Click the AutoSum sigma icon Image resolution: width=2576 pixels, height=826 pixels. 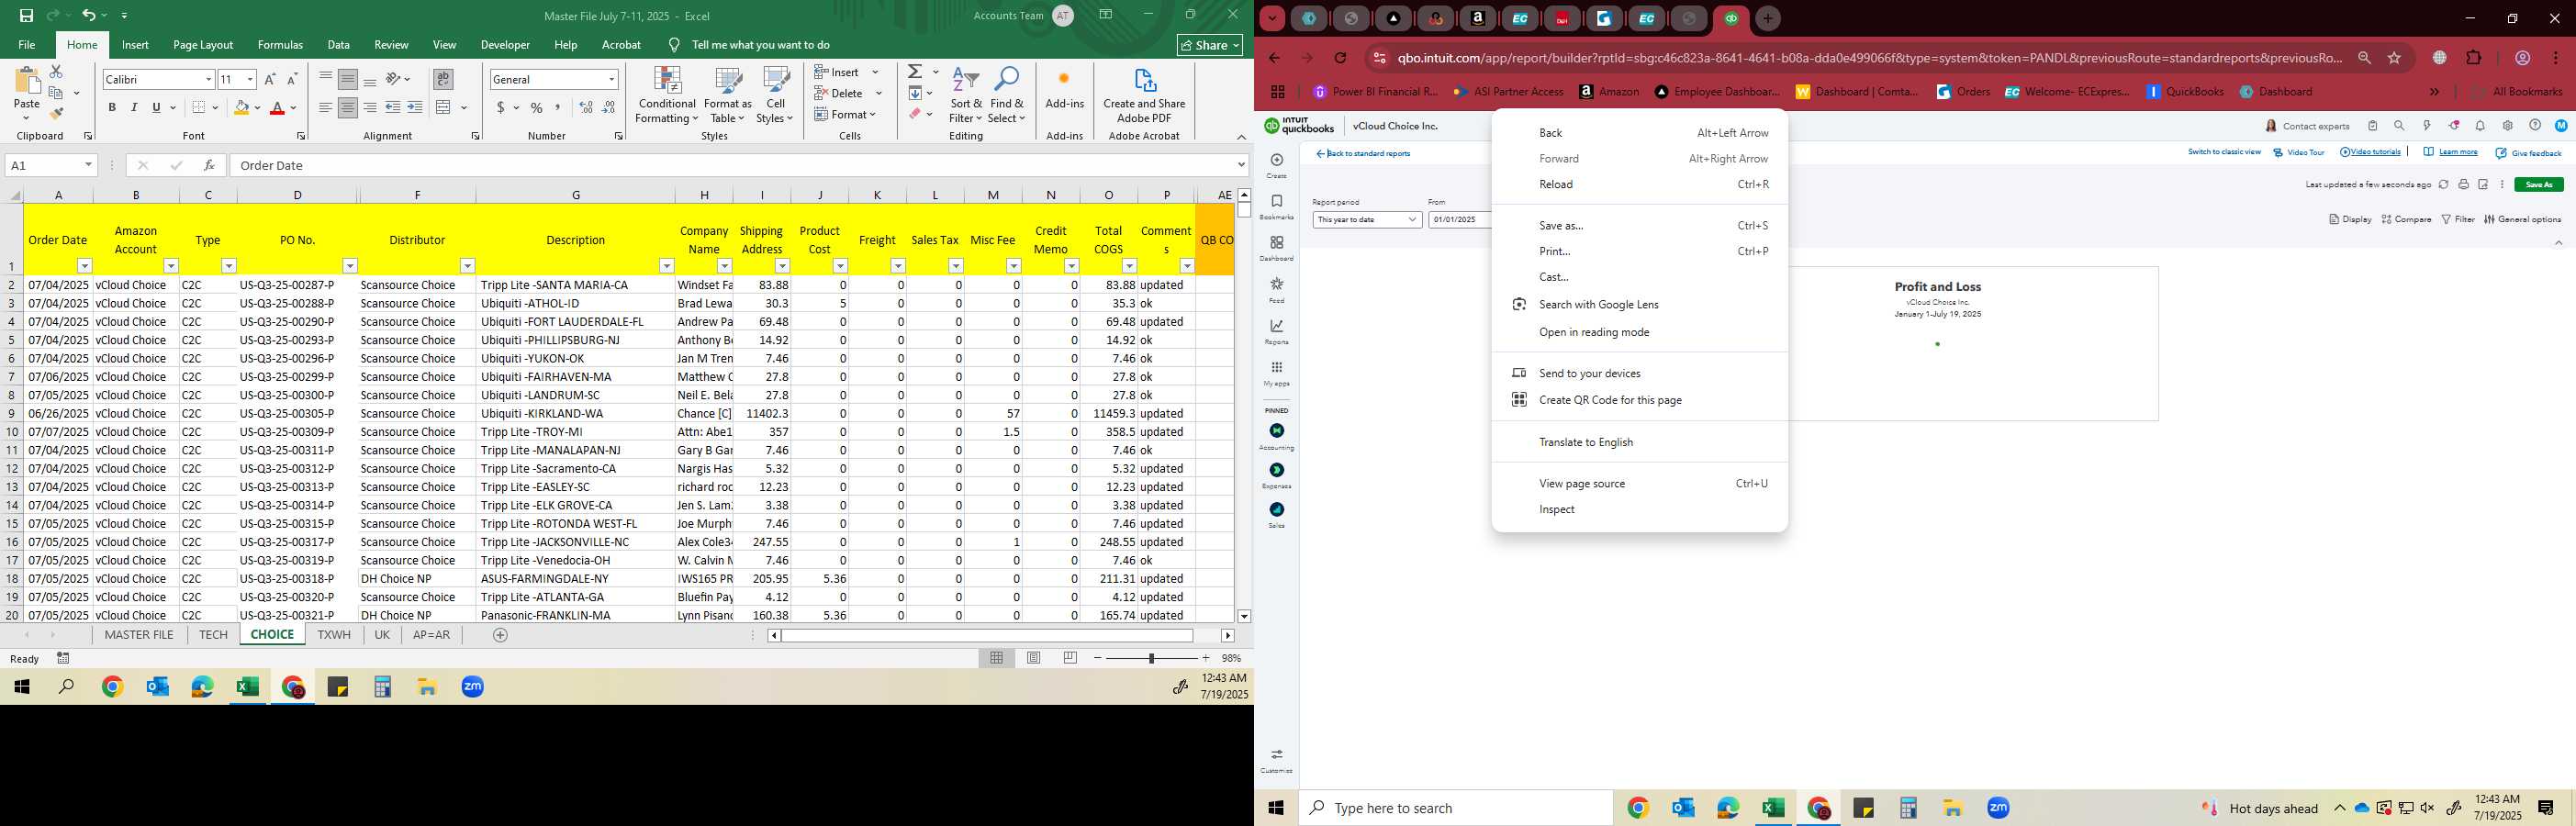tap(915, 72)
